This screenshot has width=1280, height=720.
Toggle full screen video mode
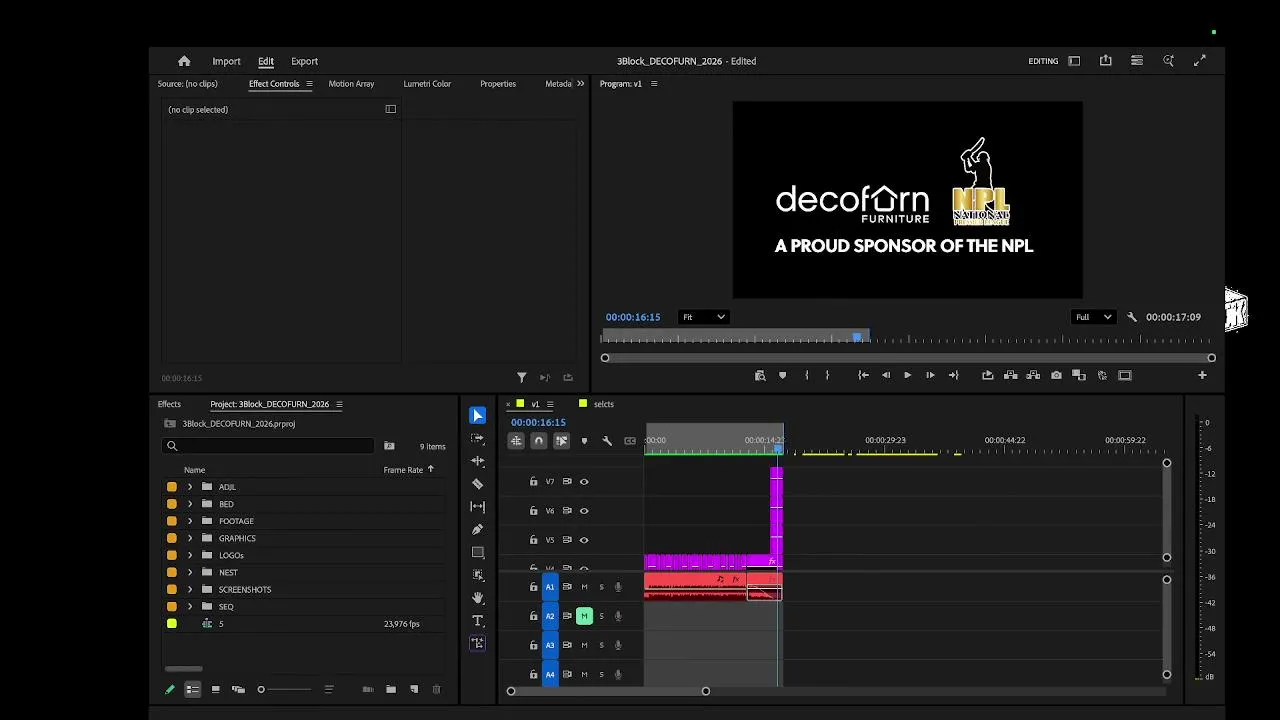tap(1199, 61)
